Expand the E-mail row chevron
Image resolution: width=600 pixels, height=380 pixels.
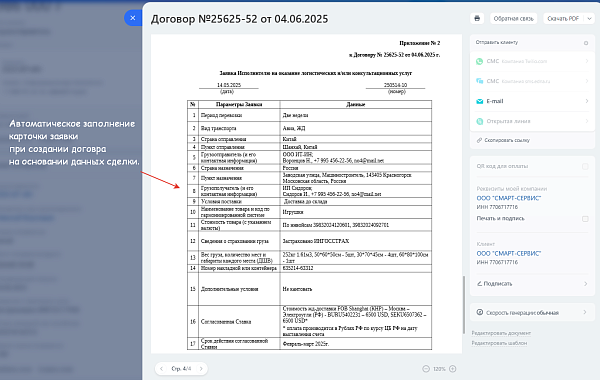[x=587, y=101]
